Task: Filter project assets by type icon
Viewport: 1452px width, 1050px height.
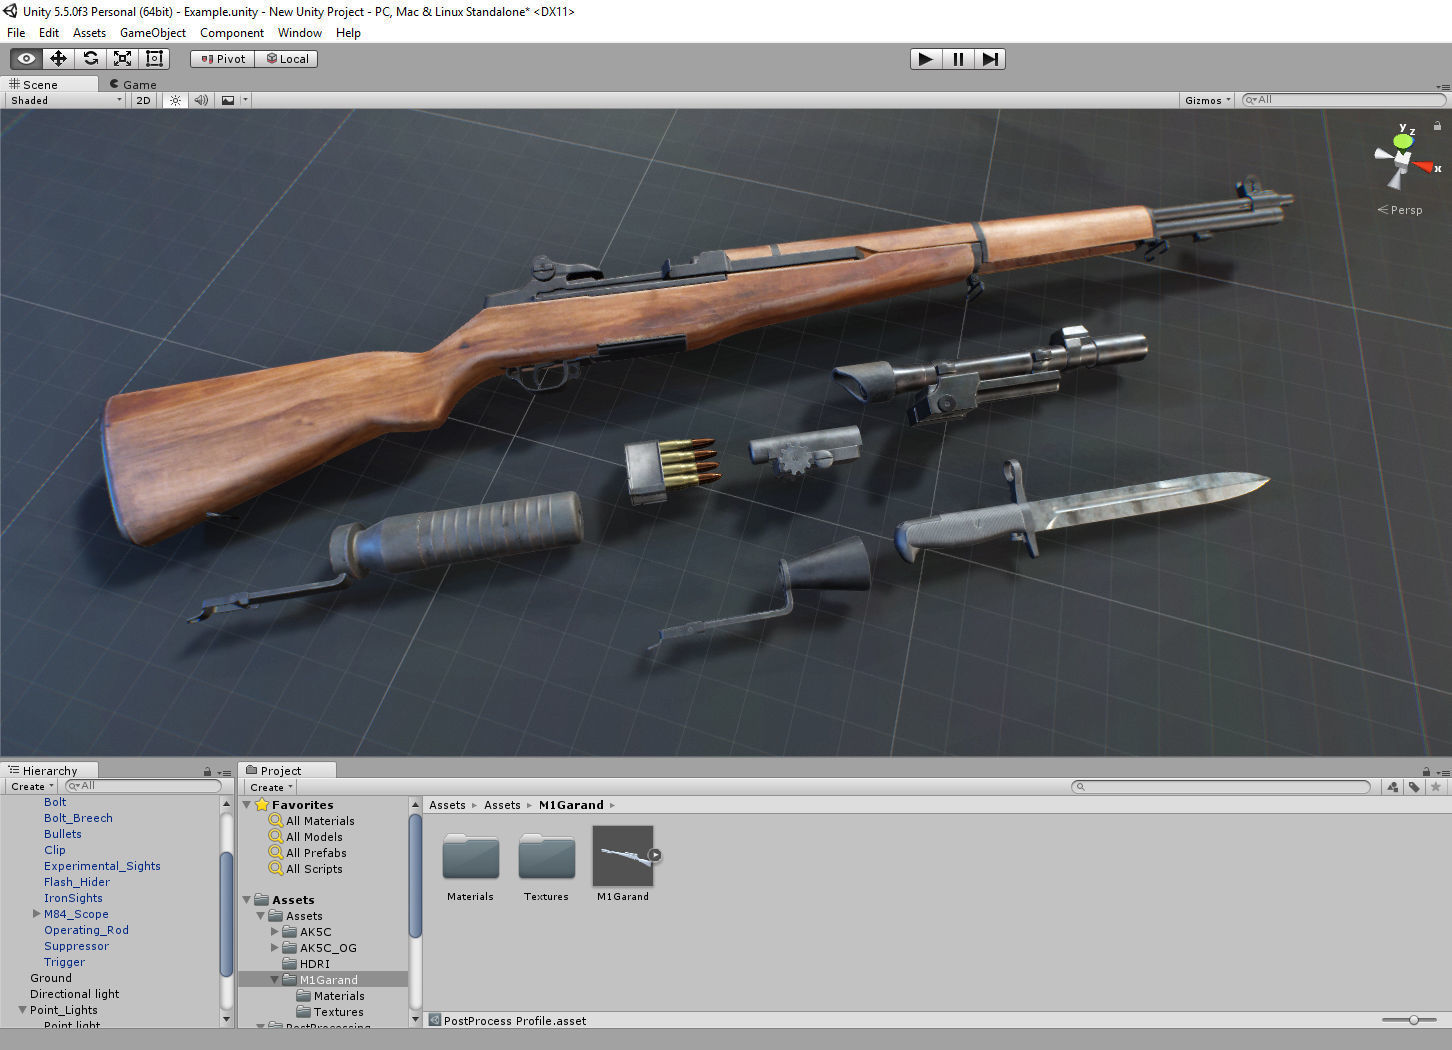Action: point(1393,787)
